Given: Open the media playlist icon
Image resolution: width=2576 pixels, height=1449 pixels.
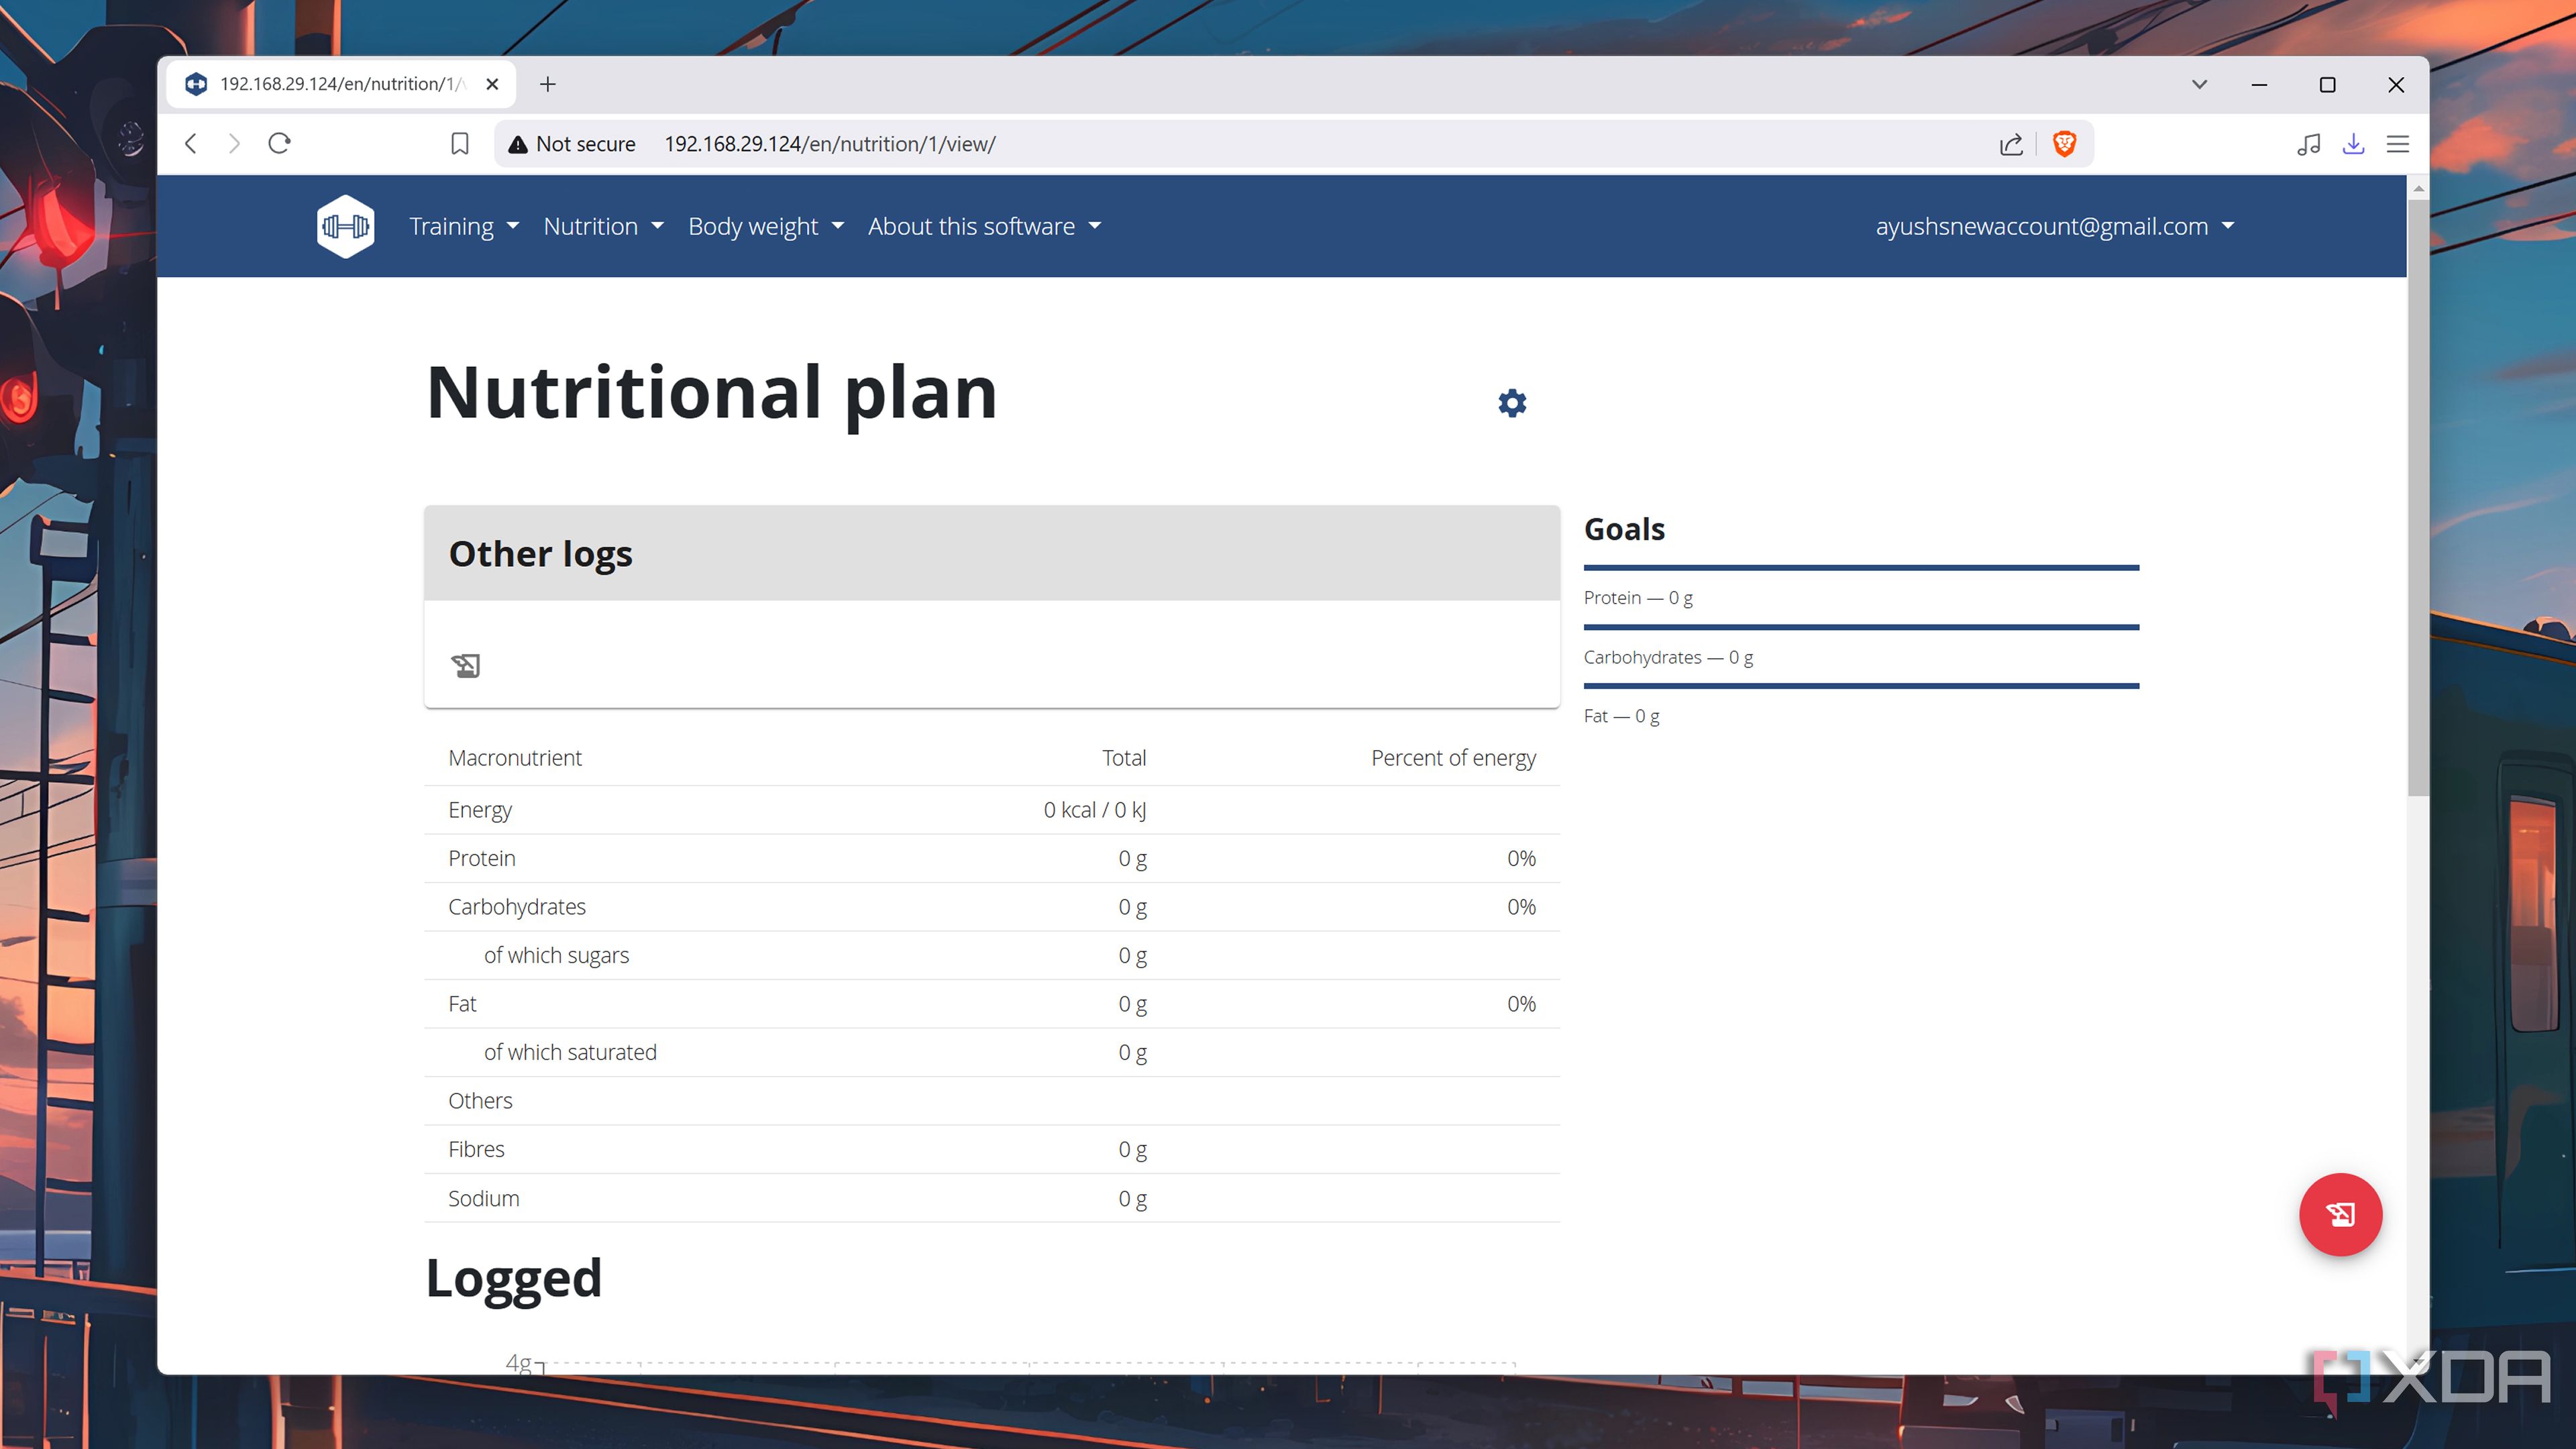Looking at the screenshot, I should coord(2308,144).
